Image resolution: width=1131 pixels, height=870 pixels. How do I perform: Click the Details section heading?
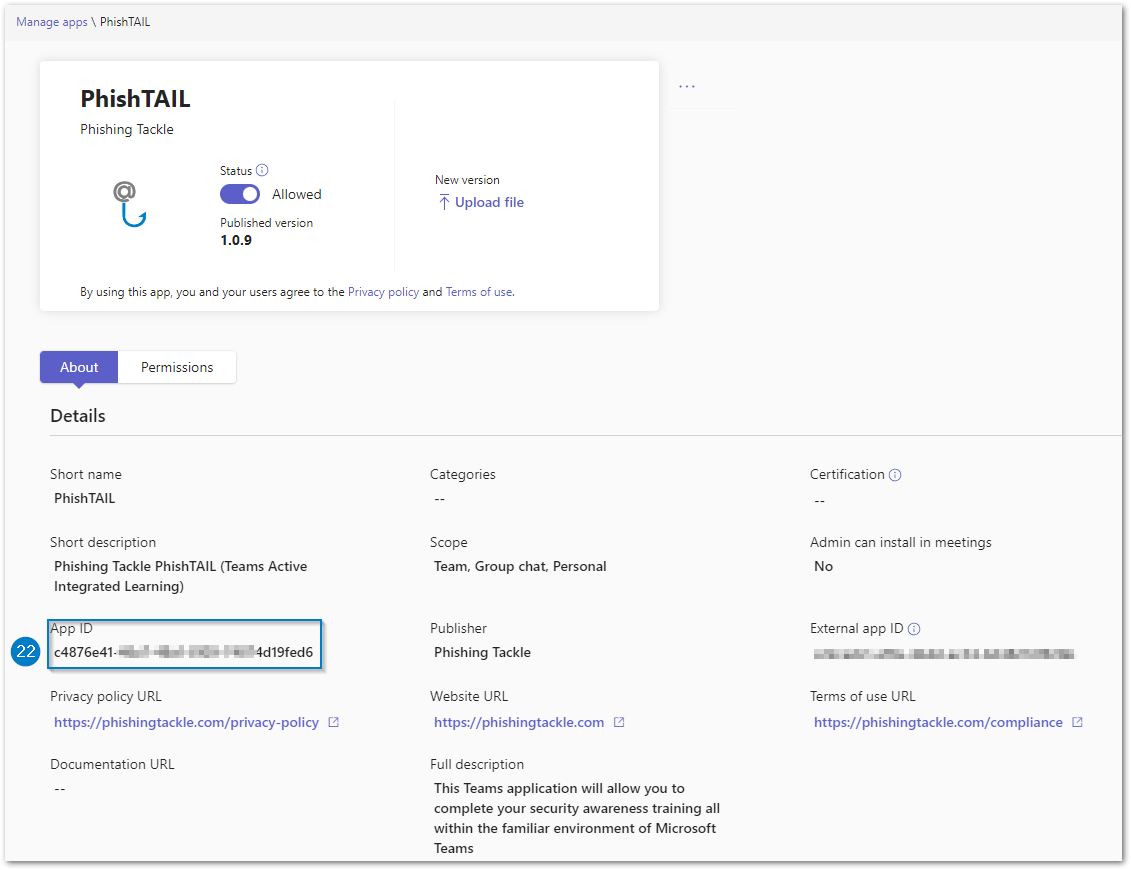coord(78,416)
